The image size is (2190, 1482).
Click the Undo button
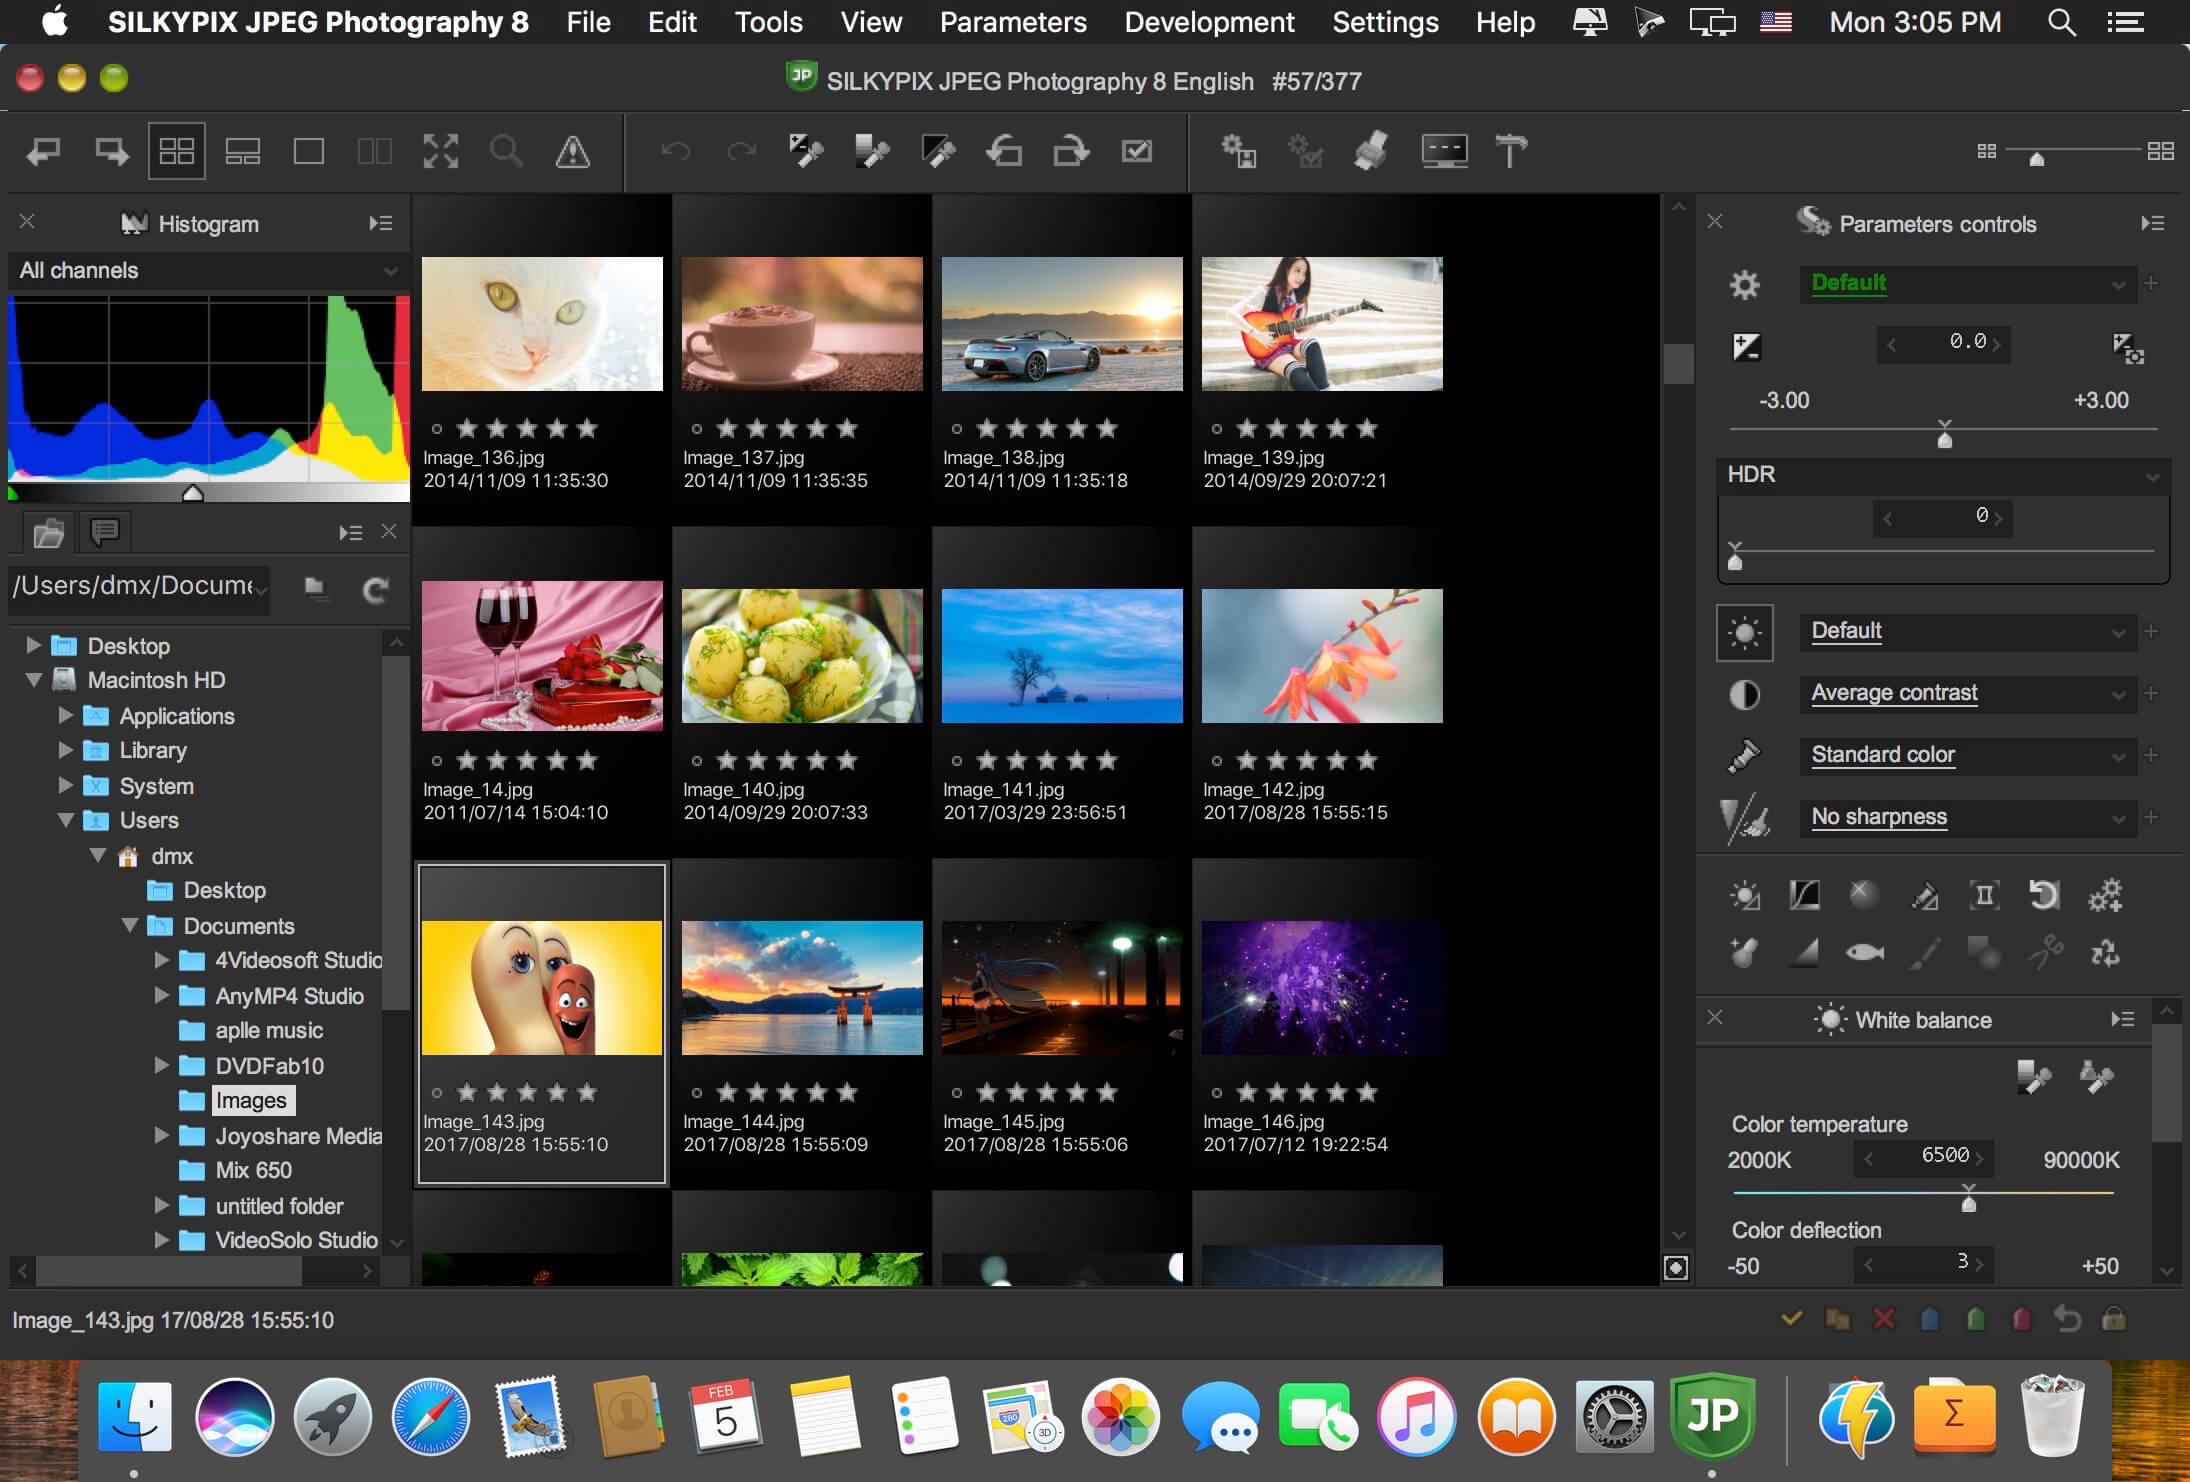pos(675,149)
